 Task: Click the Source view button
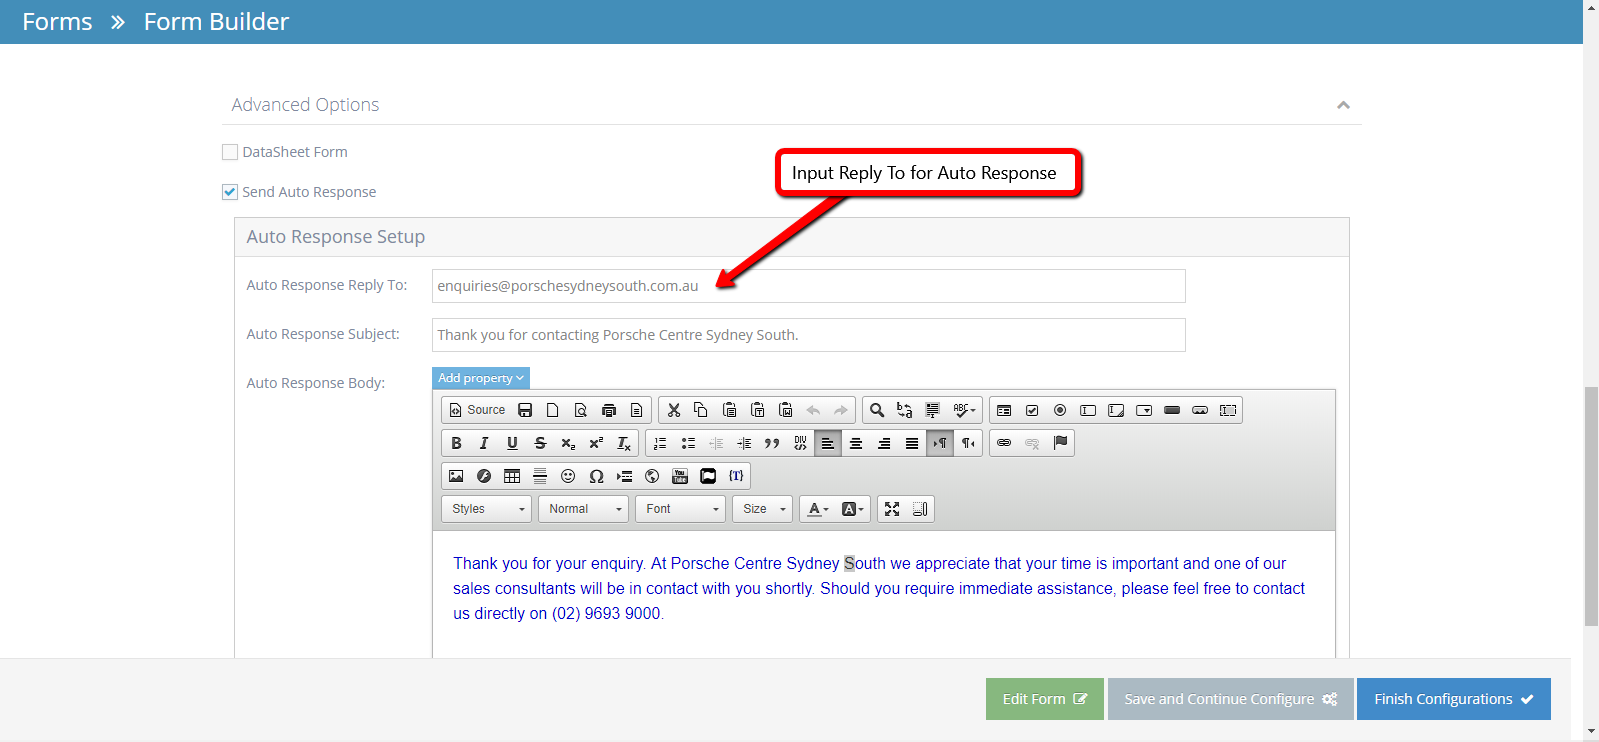(477, 410)
